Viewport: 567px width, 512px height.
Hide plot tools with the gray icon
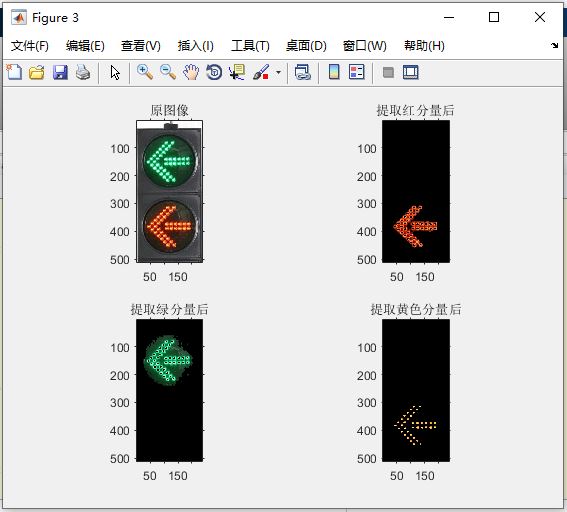[x=388, y=72]
